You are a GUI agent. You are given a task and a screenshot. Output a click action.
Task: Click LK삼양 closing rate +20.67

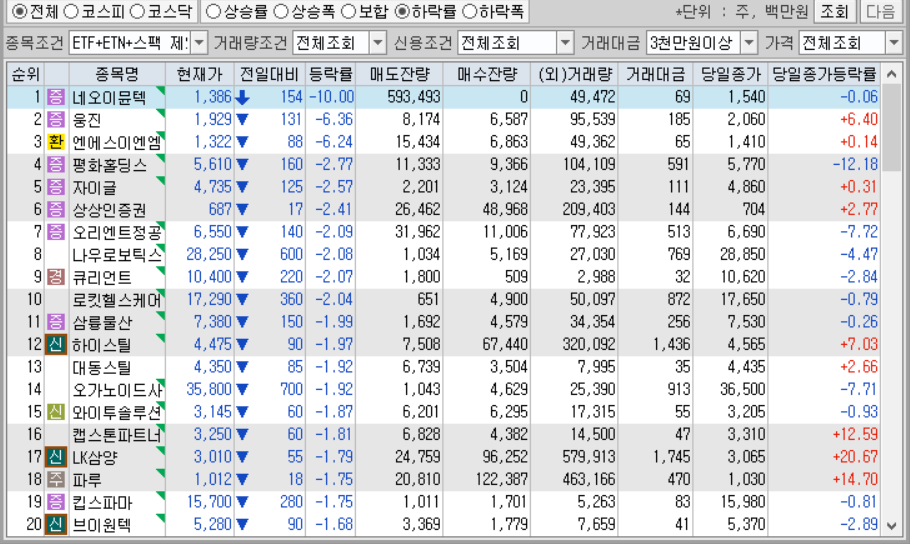tap(855, 457)
